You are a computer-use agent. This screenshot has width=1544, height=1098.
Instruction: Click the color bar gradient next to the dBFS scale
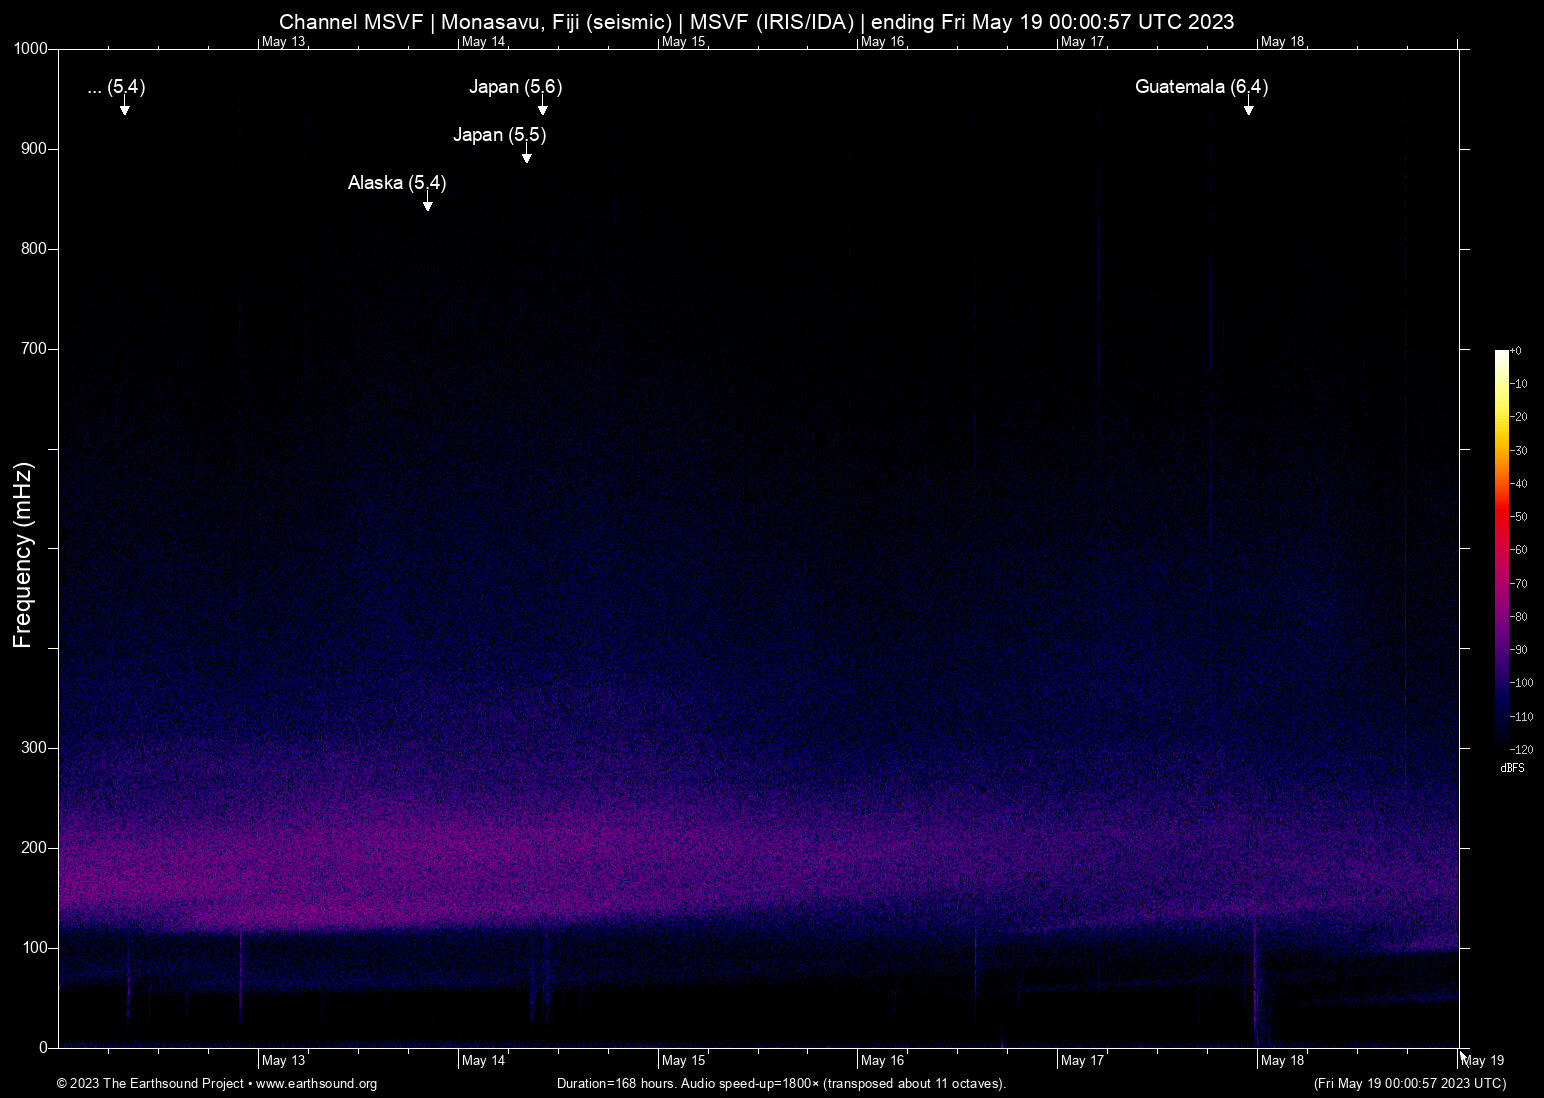click(x=1501, y=549)
